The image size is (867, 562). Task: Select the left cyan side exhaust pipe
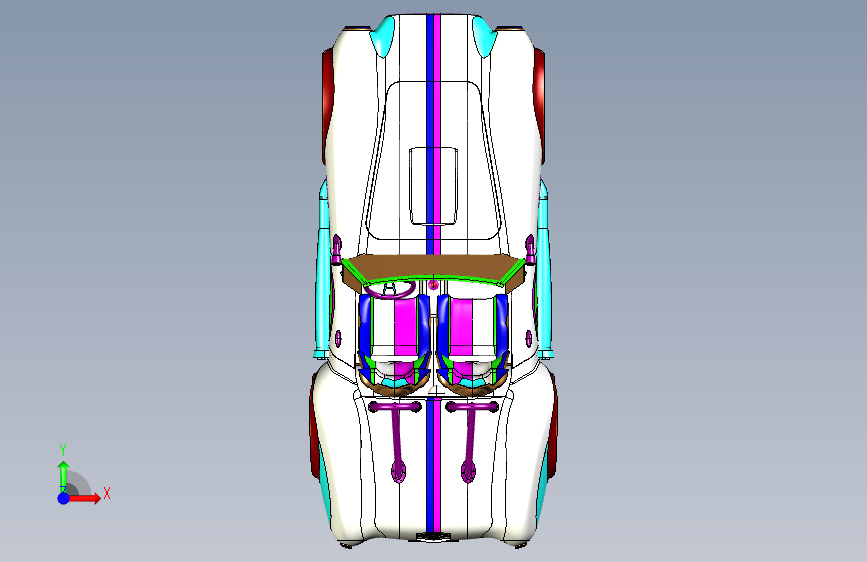[322, 270]
